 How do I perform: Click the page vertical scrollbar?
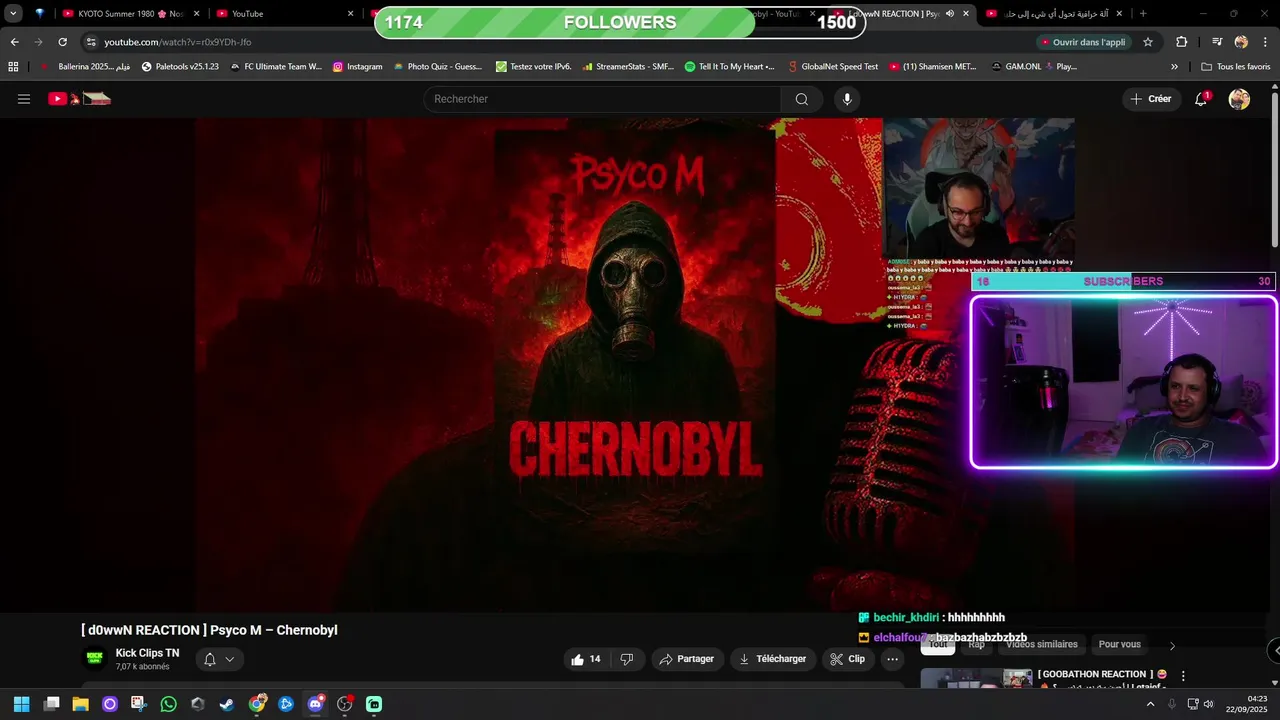(1274, 170)
